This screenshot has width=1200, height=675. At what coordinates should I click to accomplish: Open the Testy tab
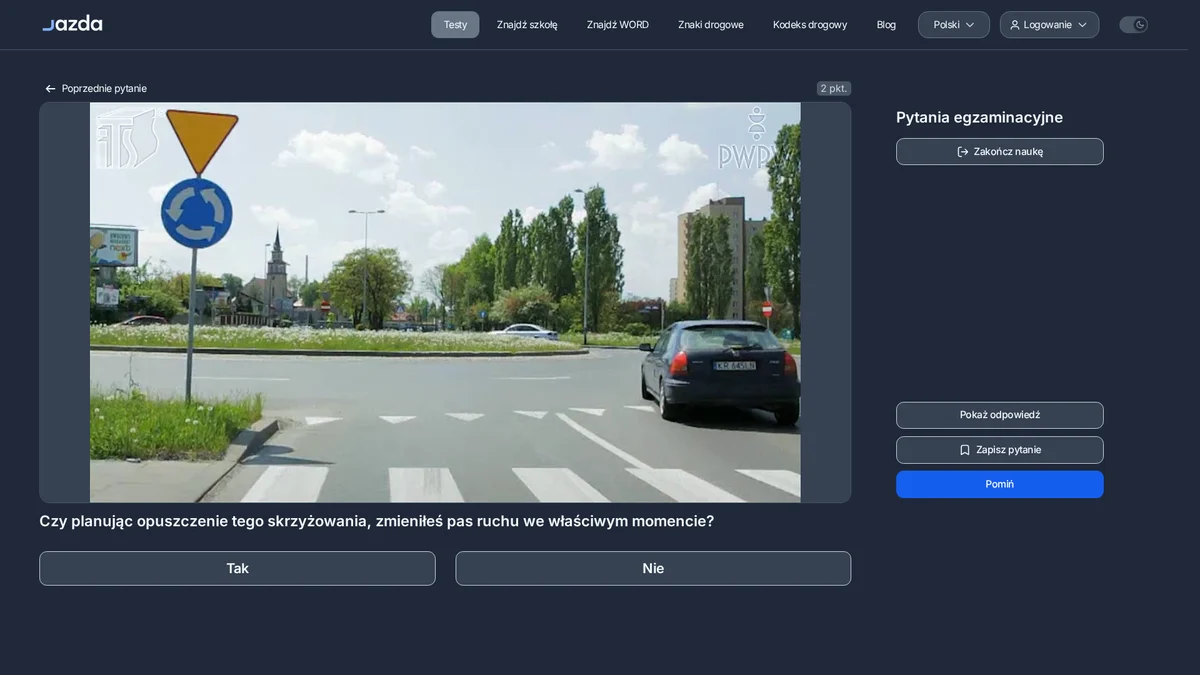tap(455, 25)
